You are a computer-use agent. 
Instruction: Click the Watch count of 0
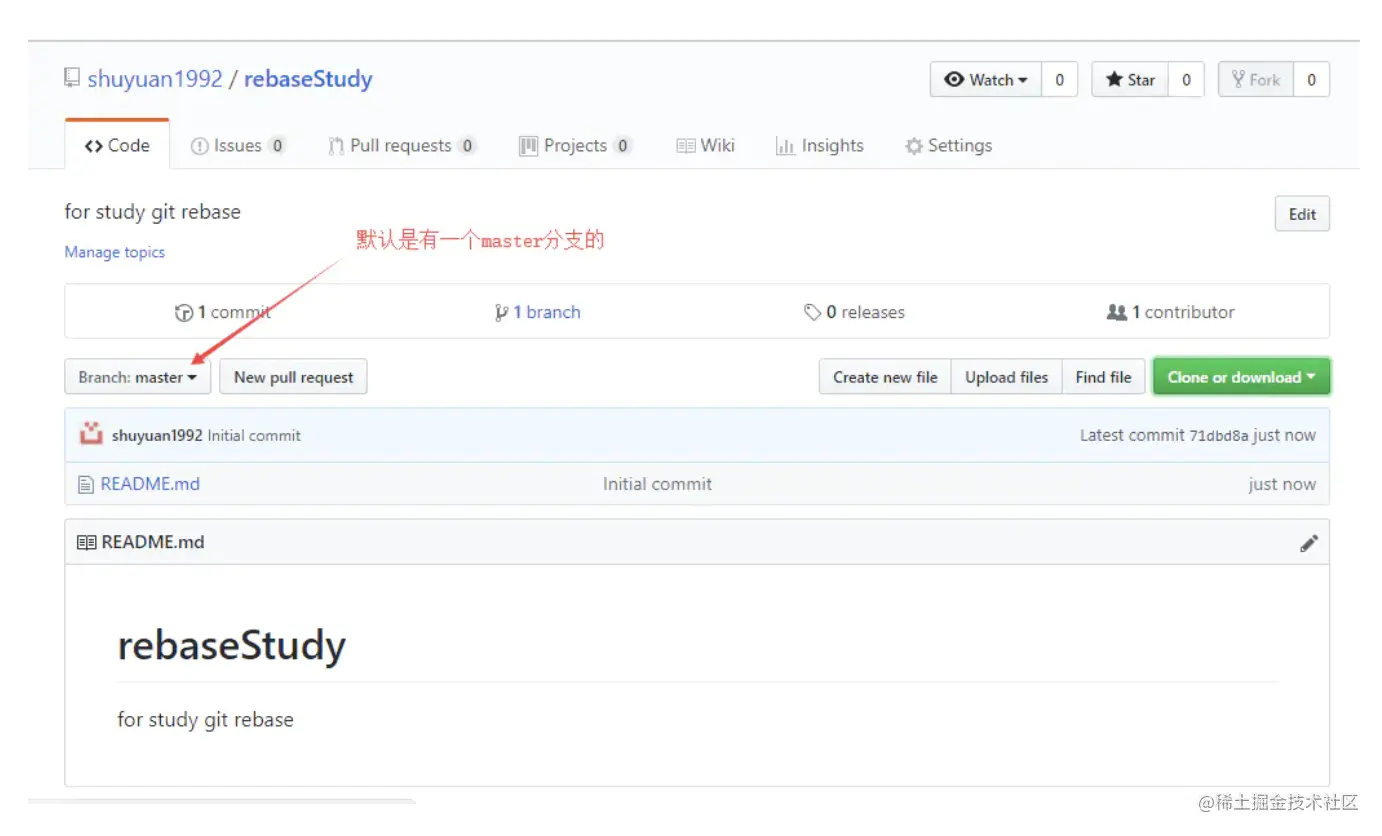click(x=1059, y=80)
